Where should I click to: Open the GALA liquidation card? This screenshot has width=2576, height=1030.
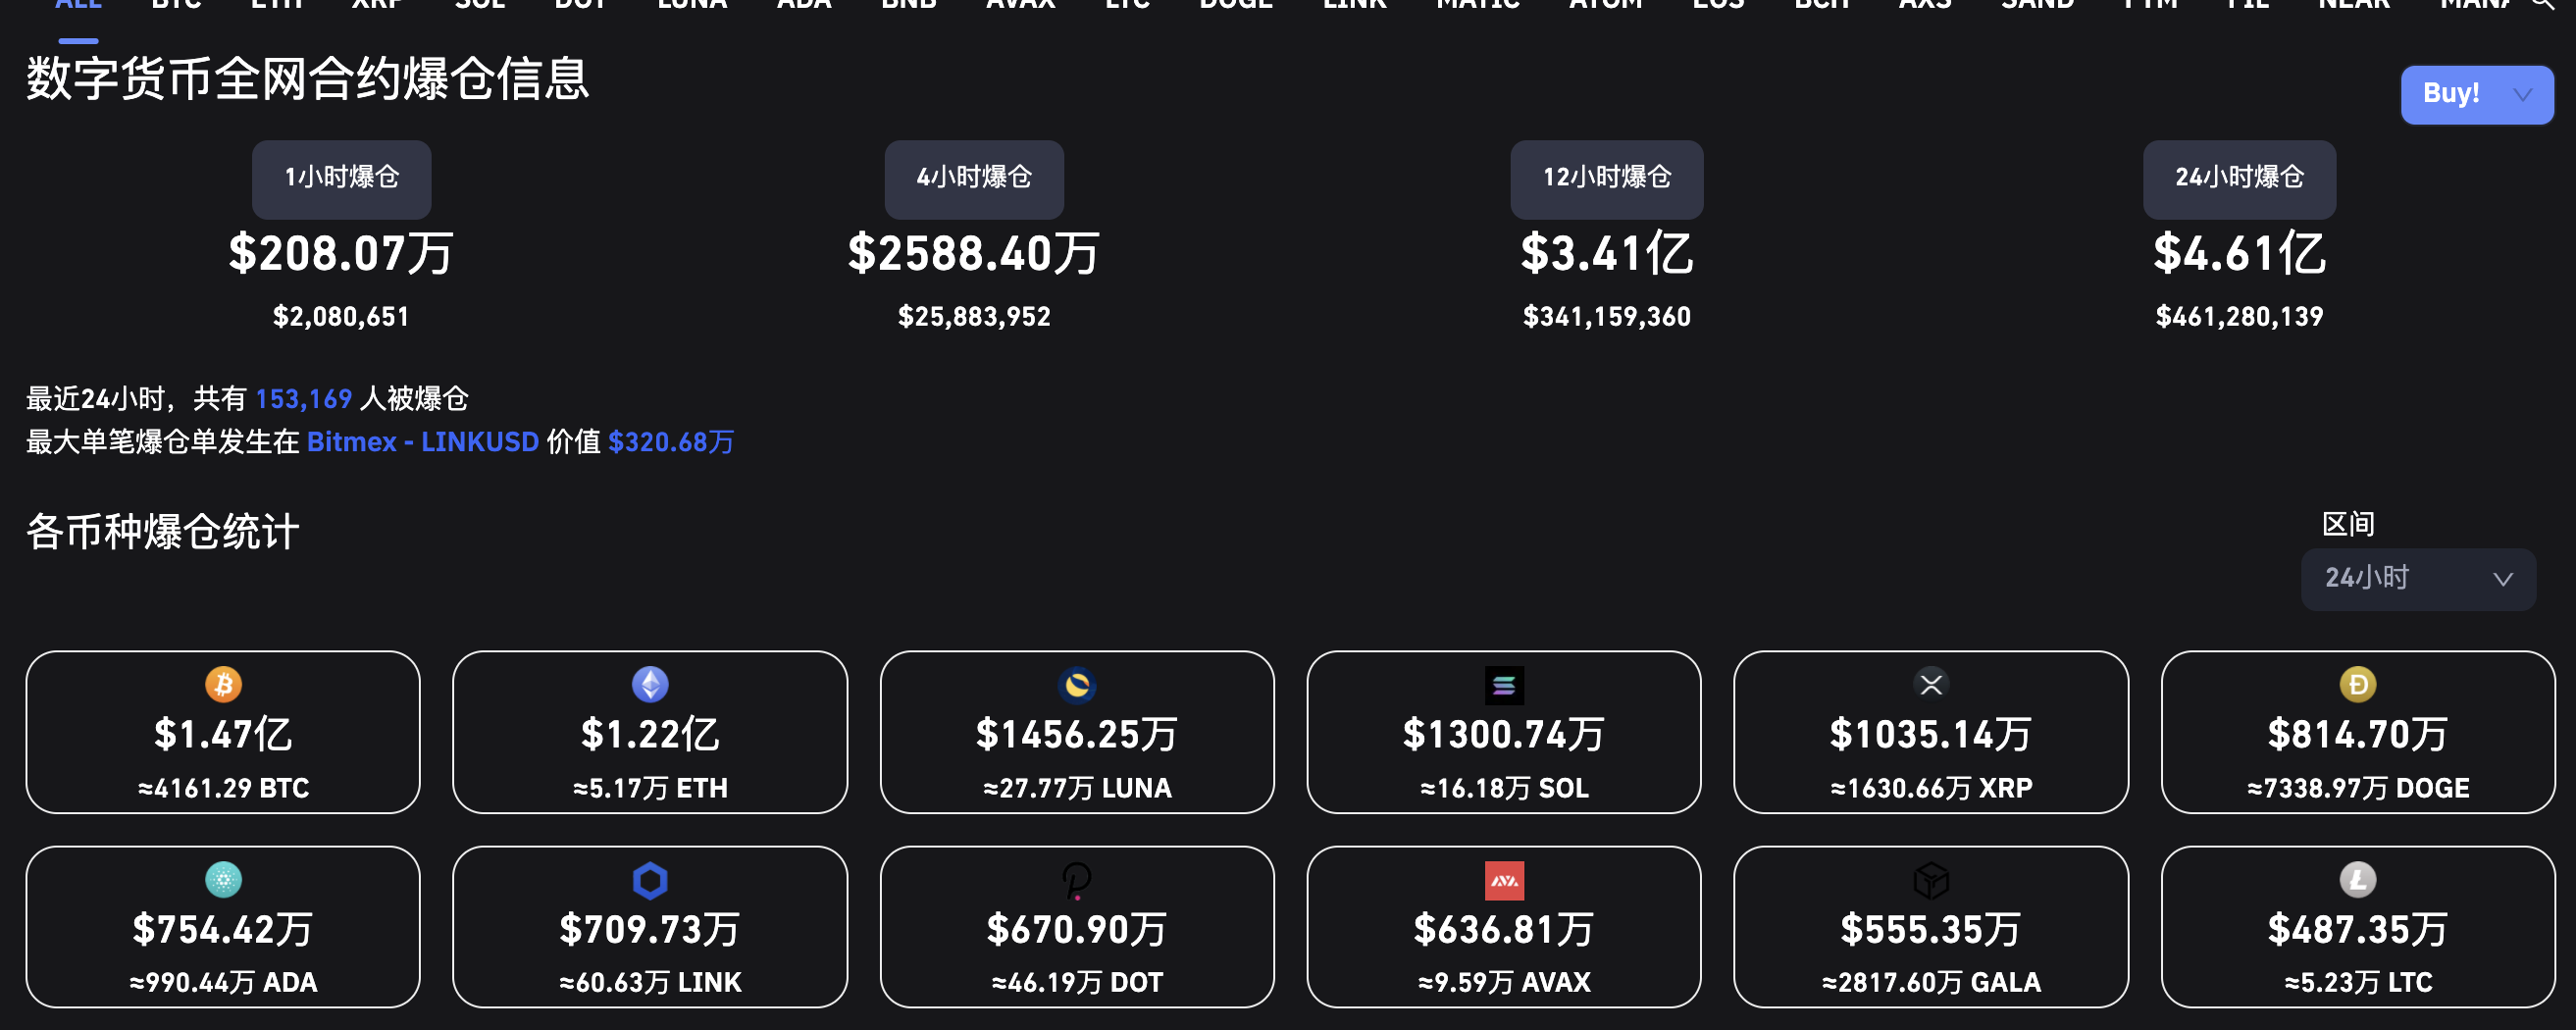pos(1931,927)
